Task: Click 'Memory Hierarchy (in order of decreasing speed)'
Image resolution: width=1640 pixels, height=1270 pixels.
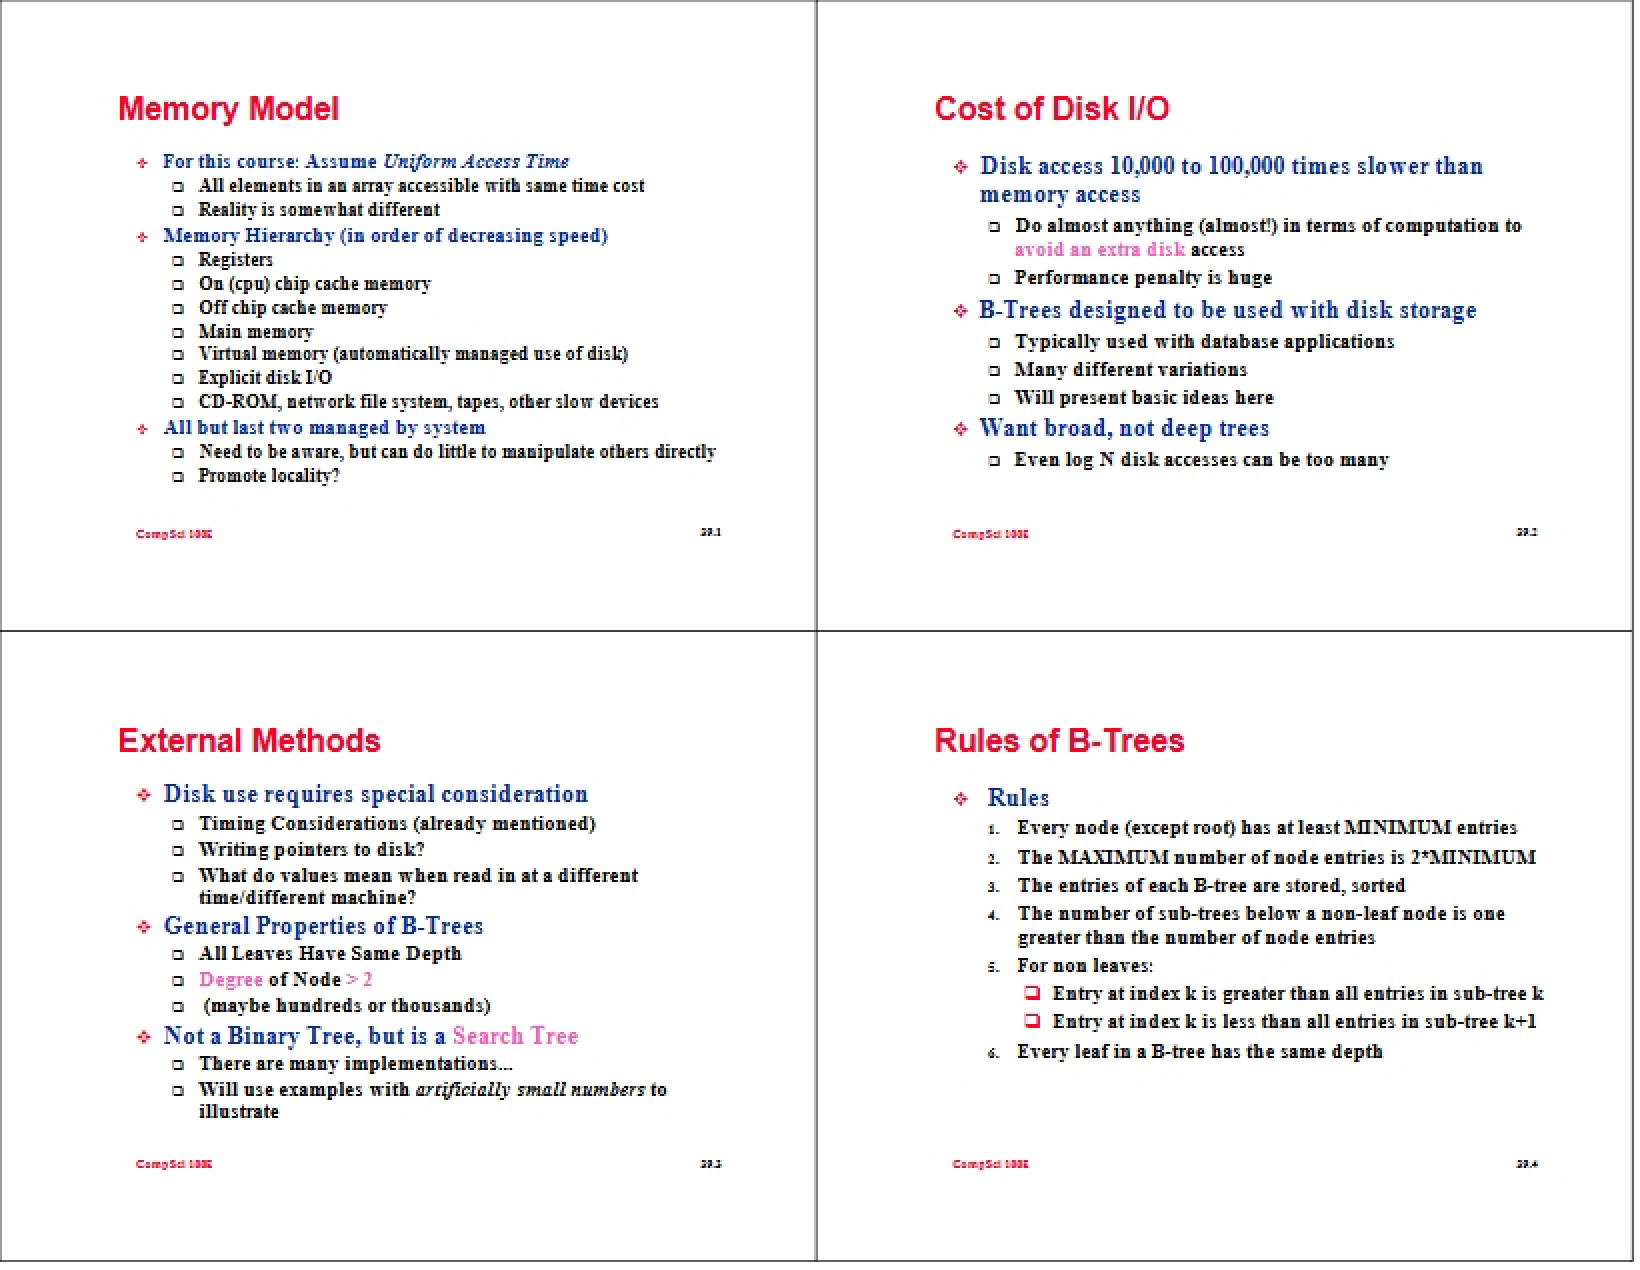Action: coord(385,236)
